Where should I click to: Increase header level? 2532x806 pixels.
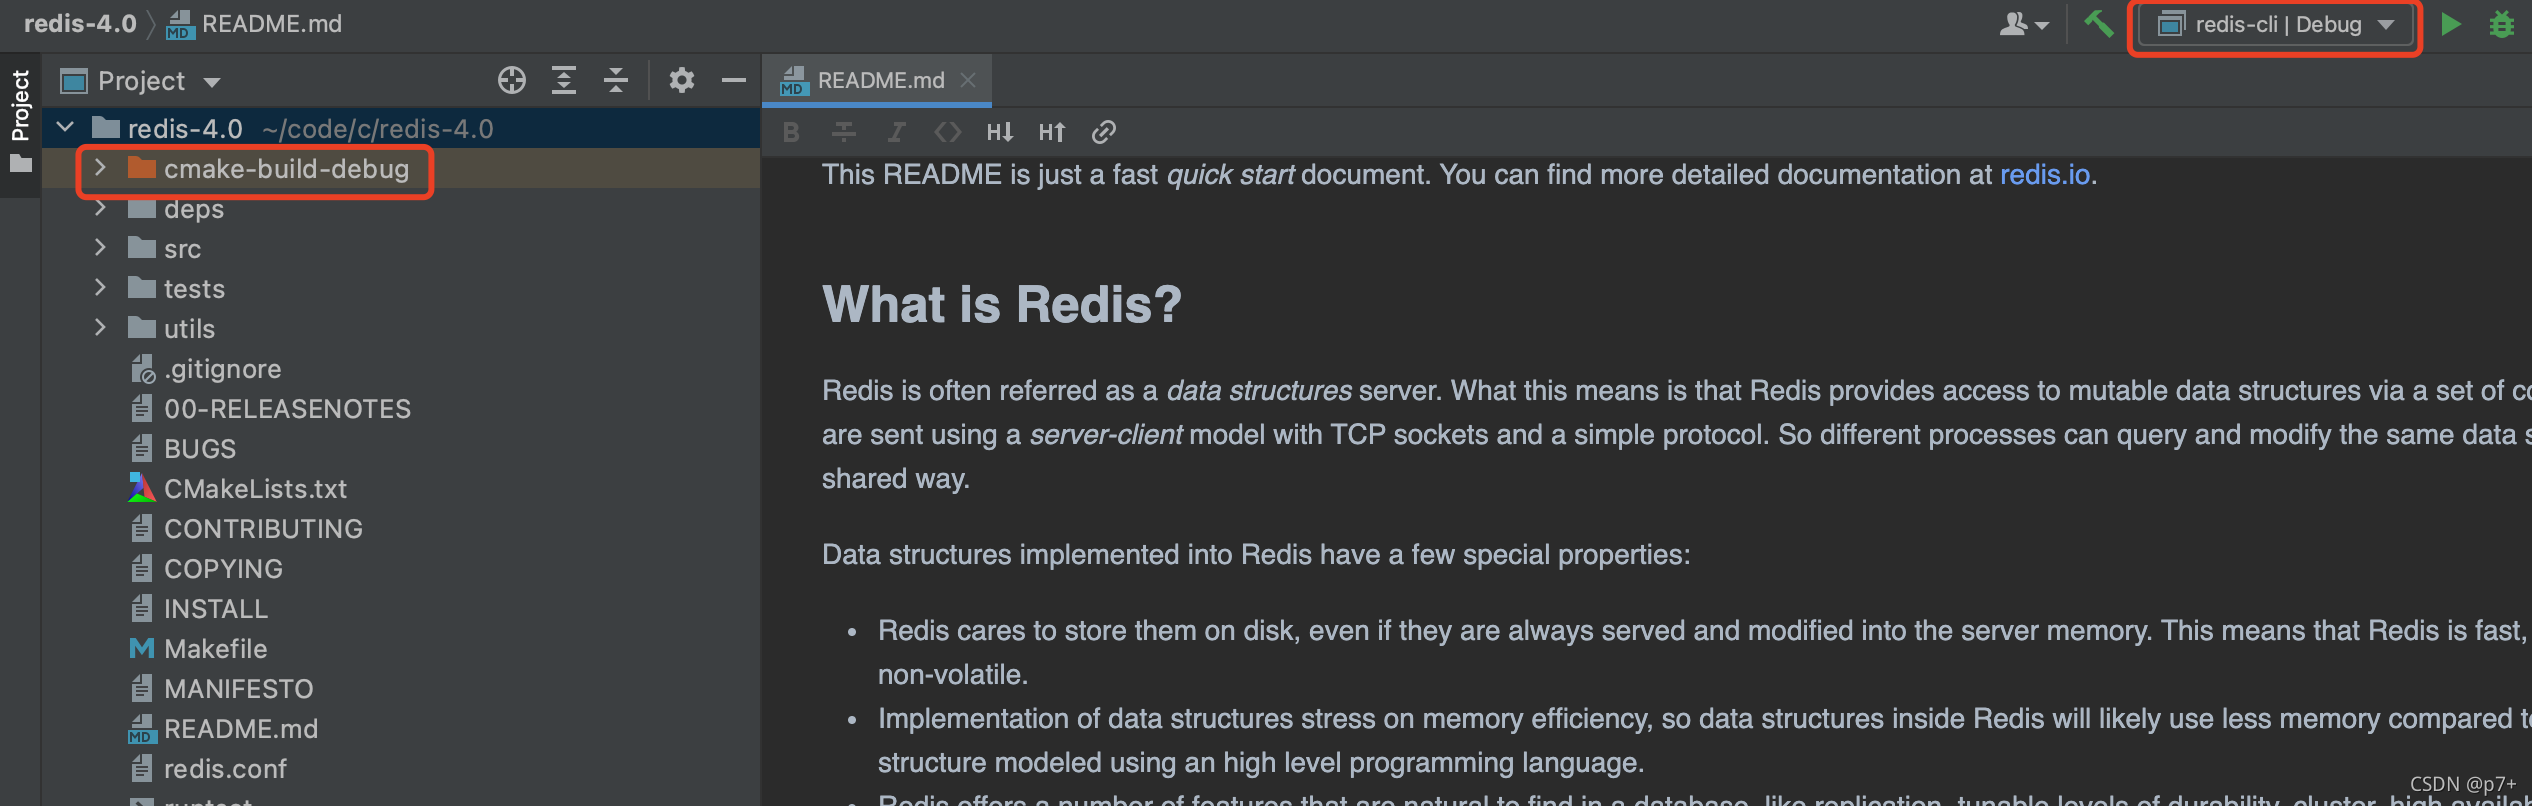click(1052, 132)
